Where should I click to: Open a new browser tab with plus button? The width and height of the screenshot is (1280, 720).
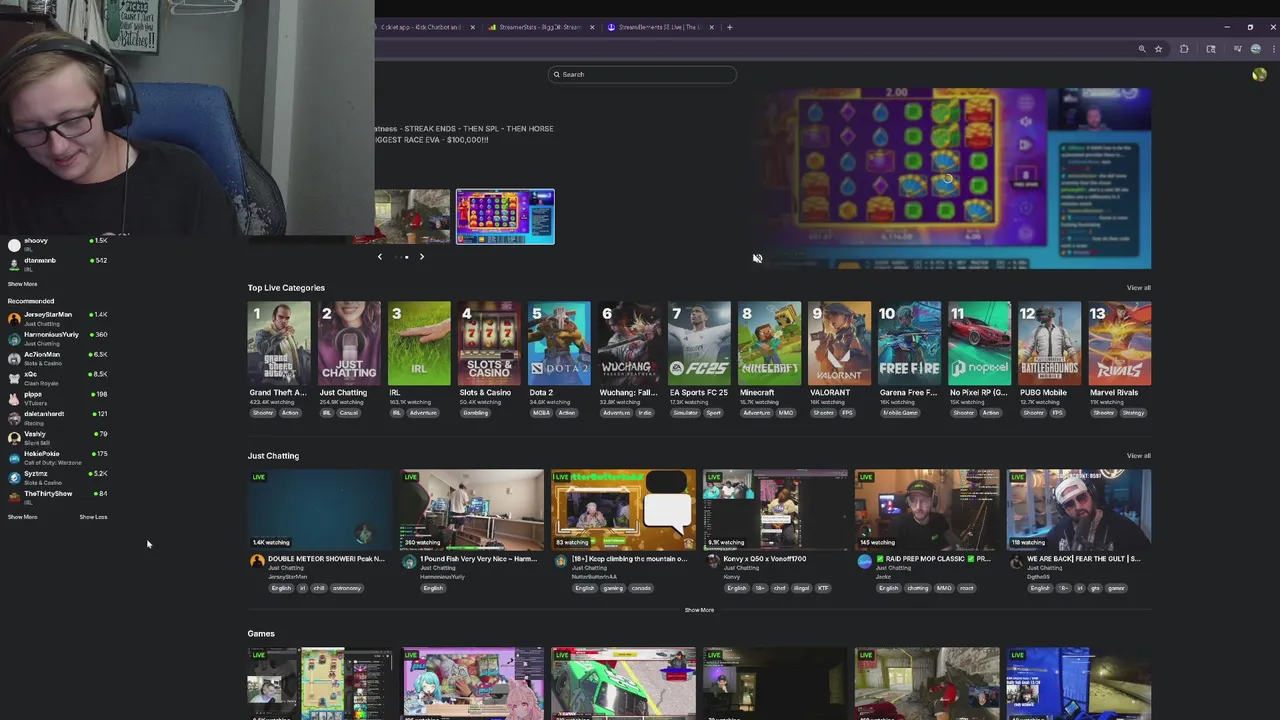point(729,27)
